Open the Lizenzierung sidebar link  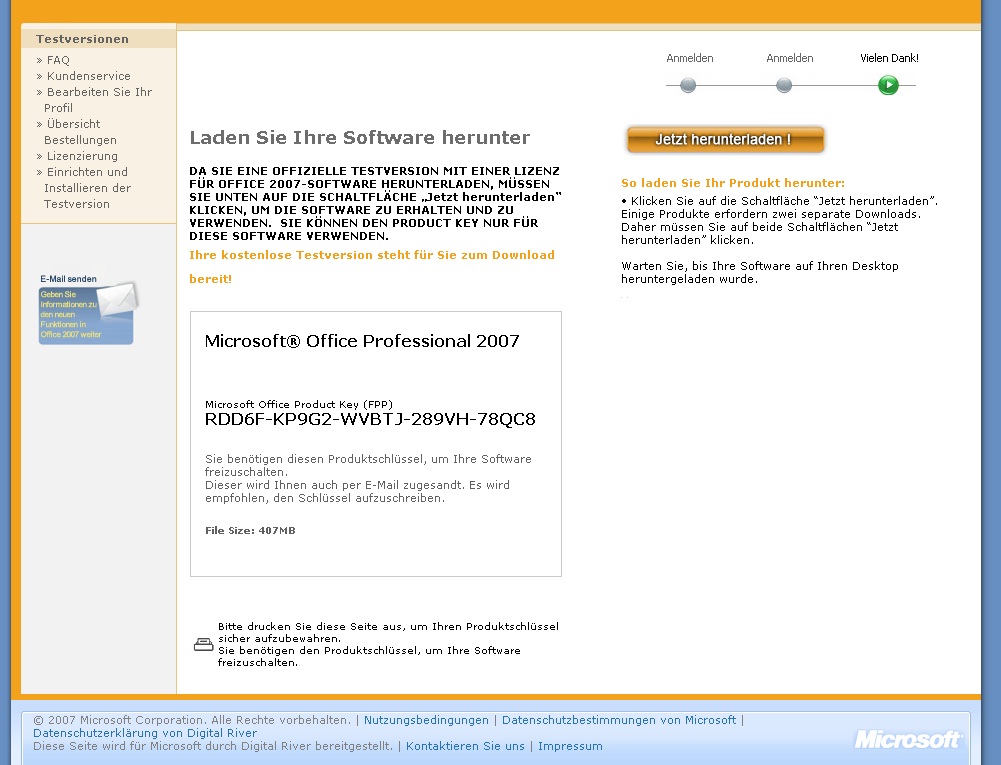82,156
